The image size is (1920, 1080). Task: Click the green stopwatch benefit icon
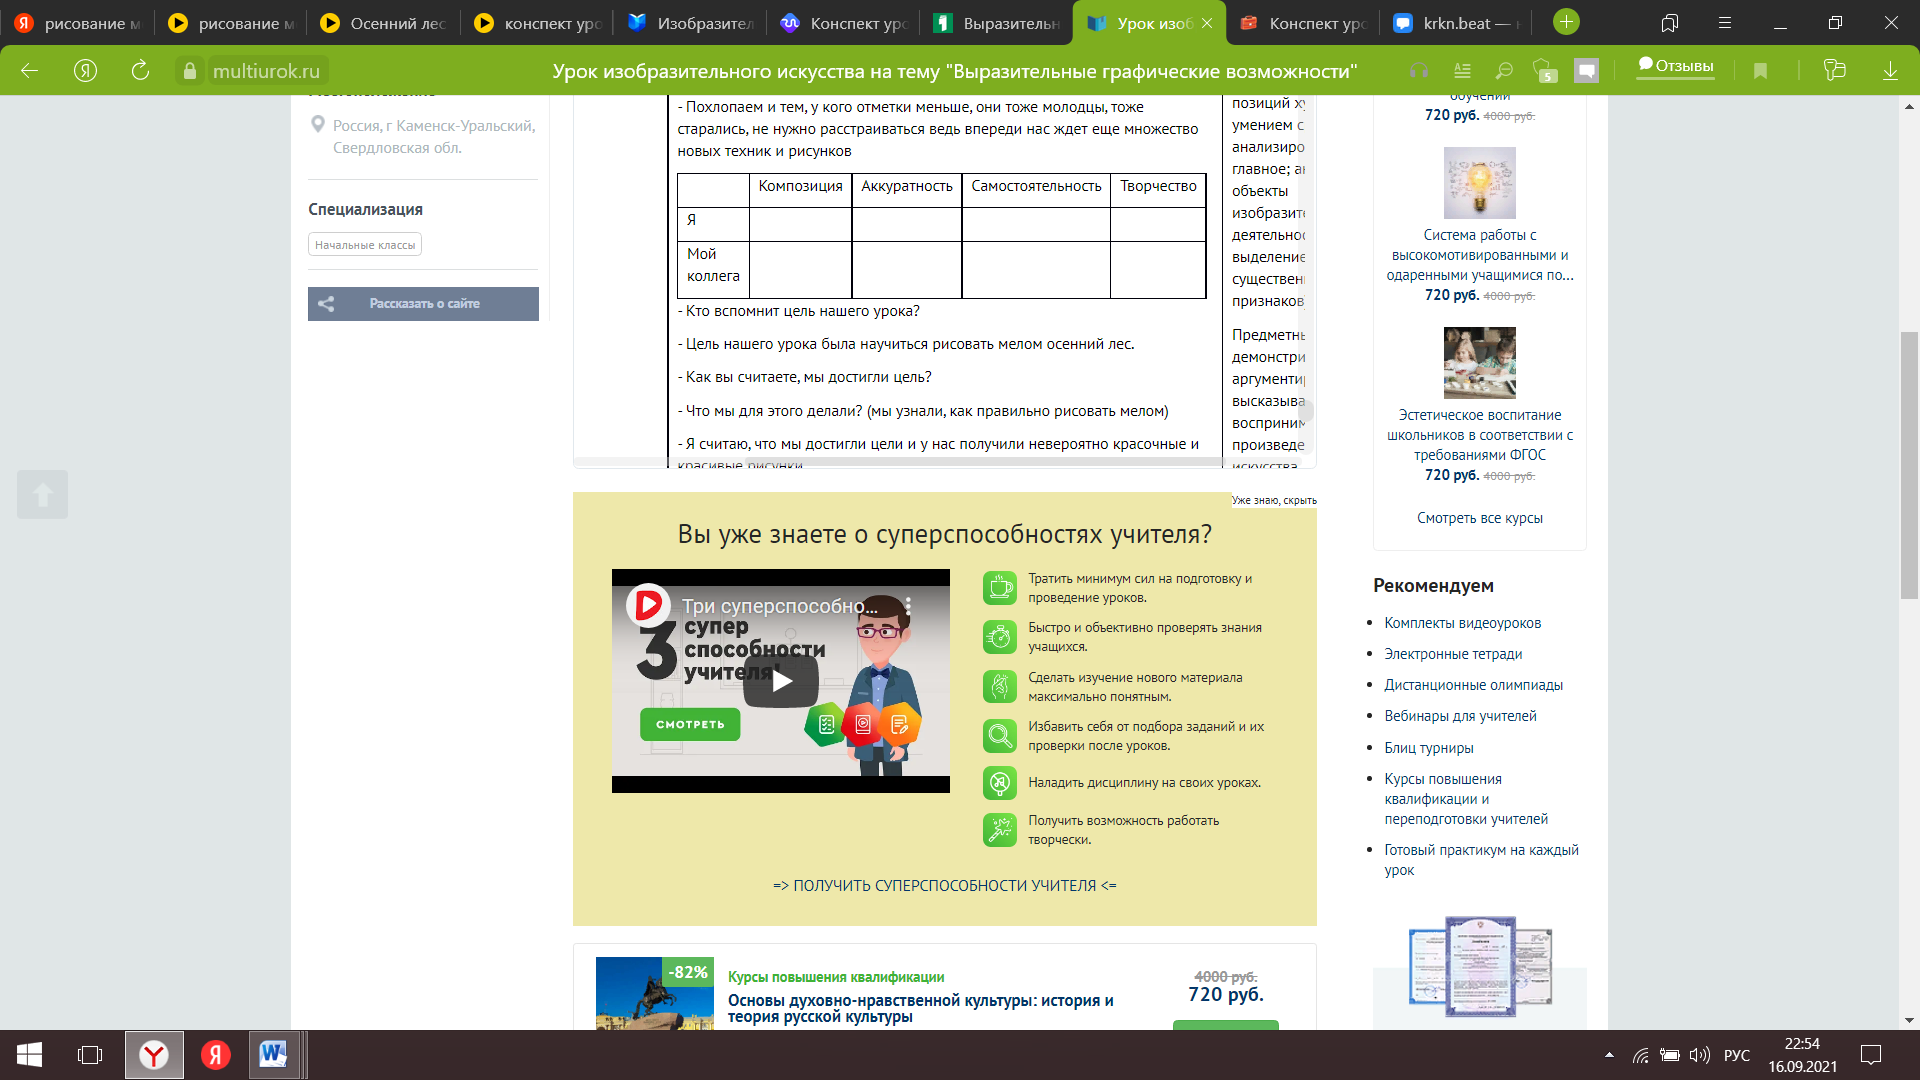(999, 637)
